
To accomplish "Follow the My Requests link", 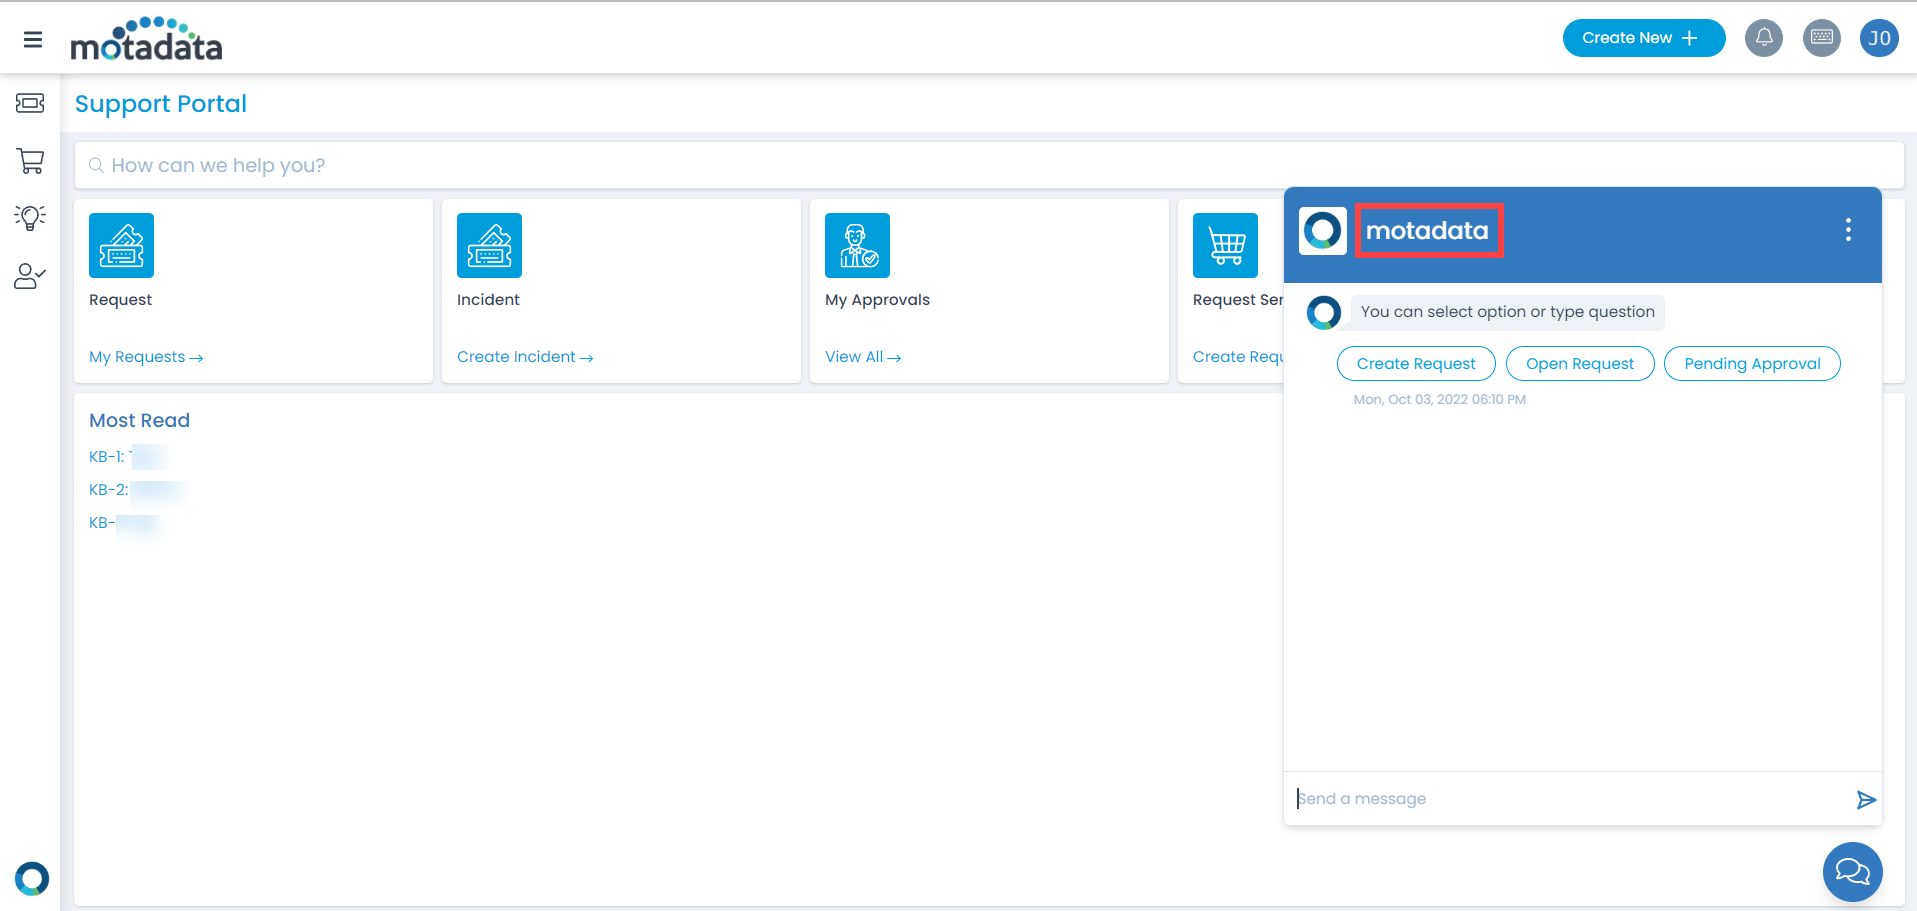I will [x=145, y=357].
